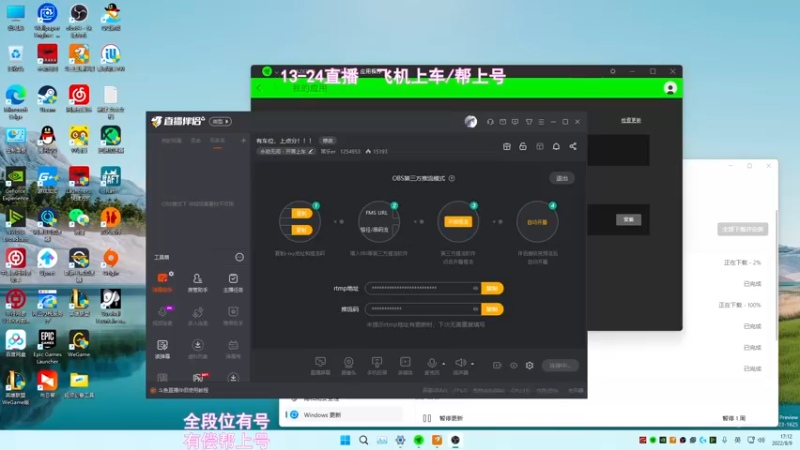Select the underlined third scene tab

(x=217, y=141)
